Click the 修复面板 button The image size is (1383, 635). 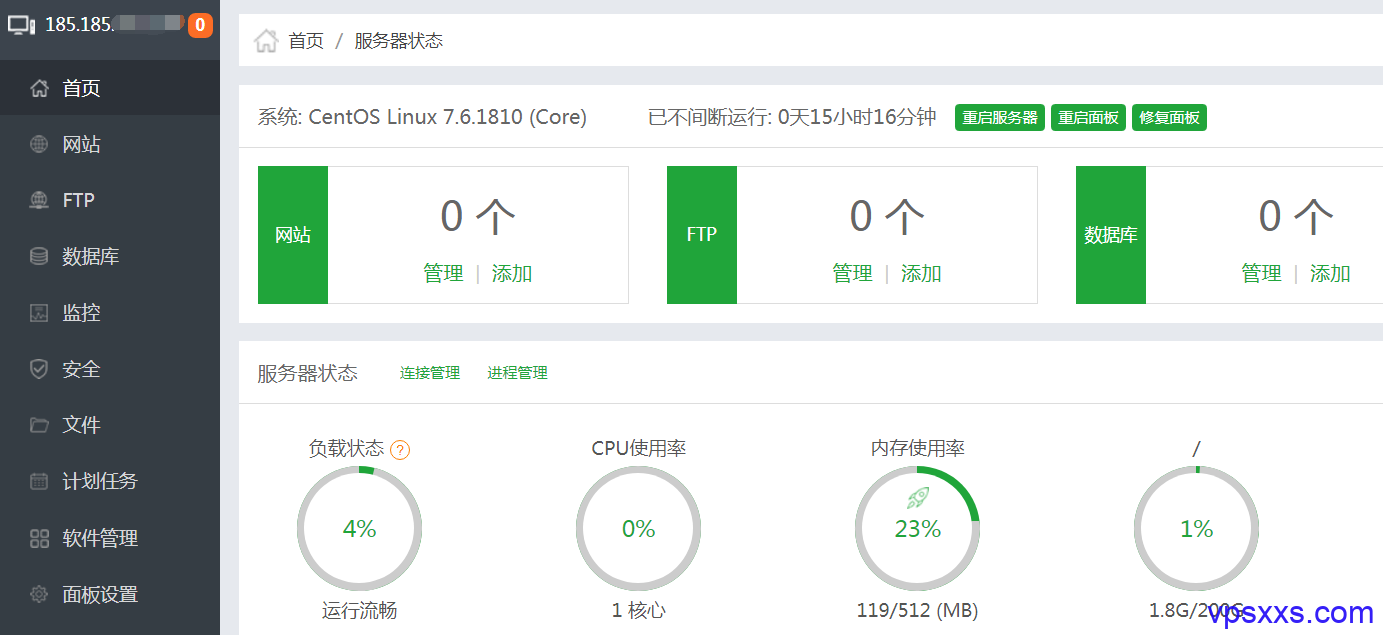pyautogui.click(x=1169, y=117)
